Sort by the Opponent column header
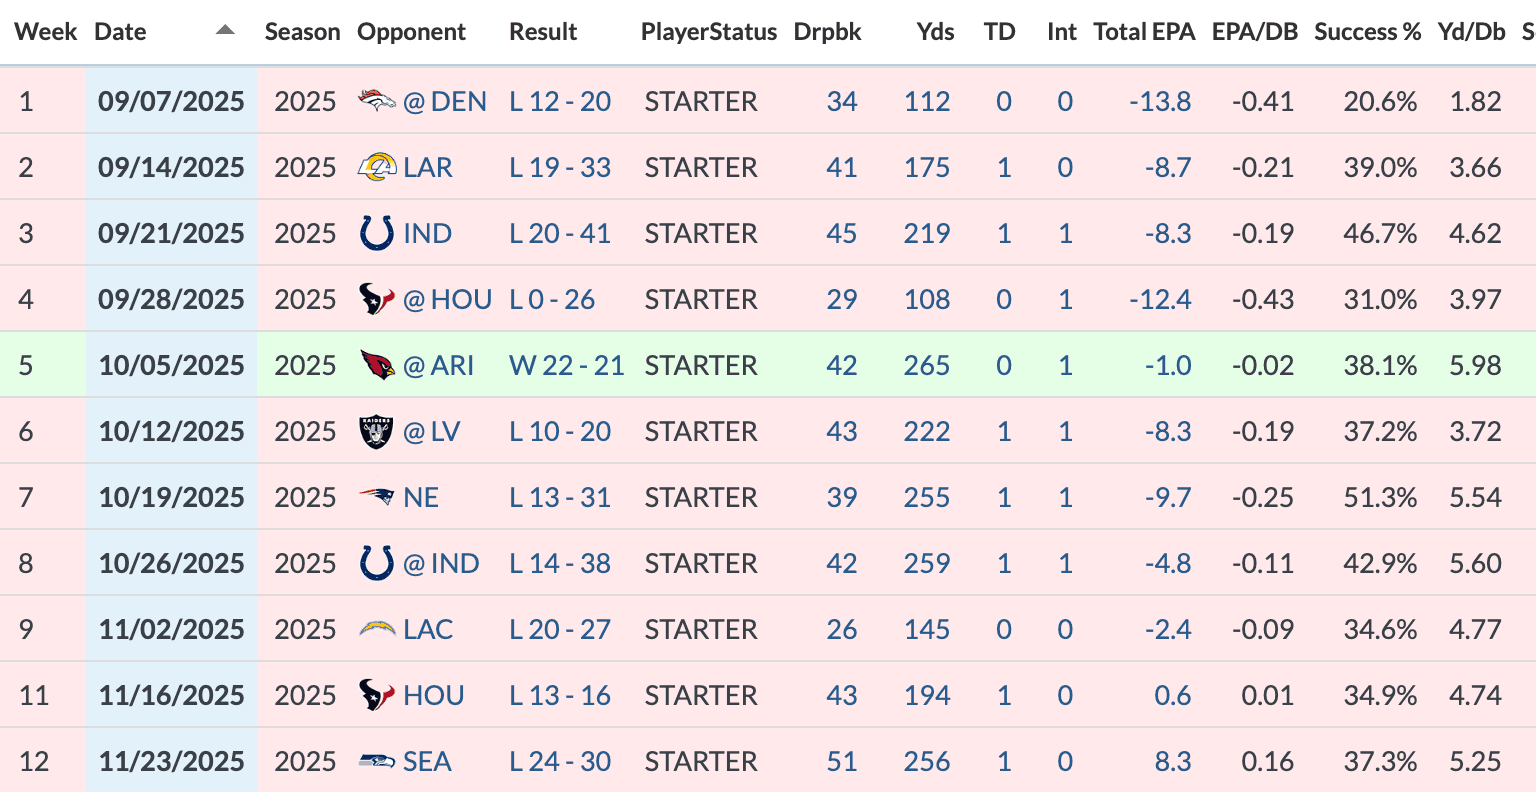This screenshot has width=1536, height=798. tap(411, 32)
